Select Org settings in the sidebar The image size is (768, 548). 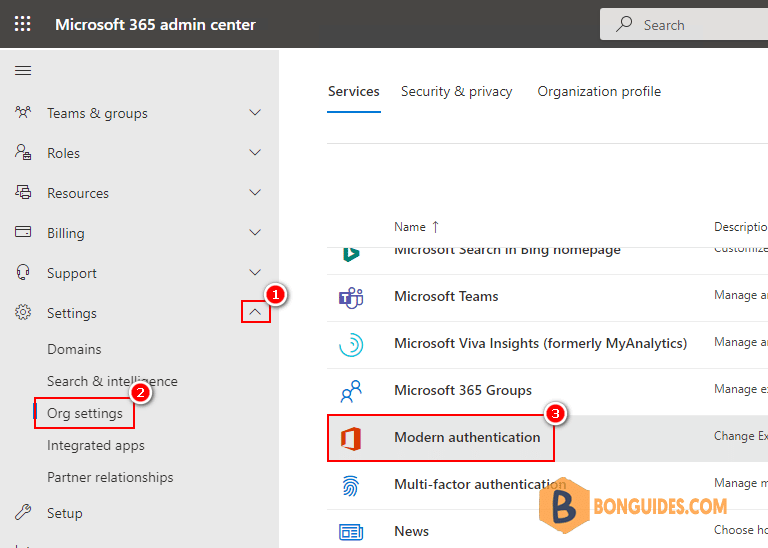pyautogui.click(x=85, y=413)
